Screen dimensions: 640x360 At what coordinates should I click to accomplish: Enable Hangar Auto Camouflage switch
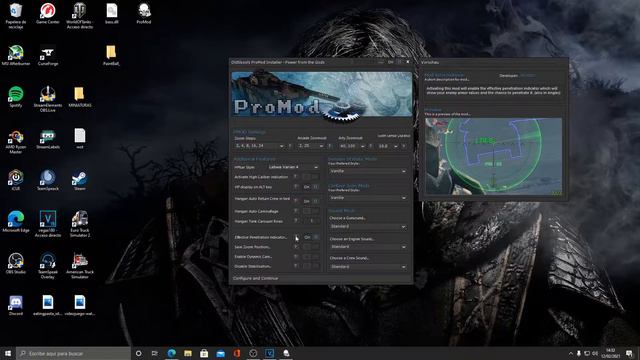[x=311, y=211]
